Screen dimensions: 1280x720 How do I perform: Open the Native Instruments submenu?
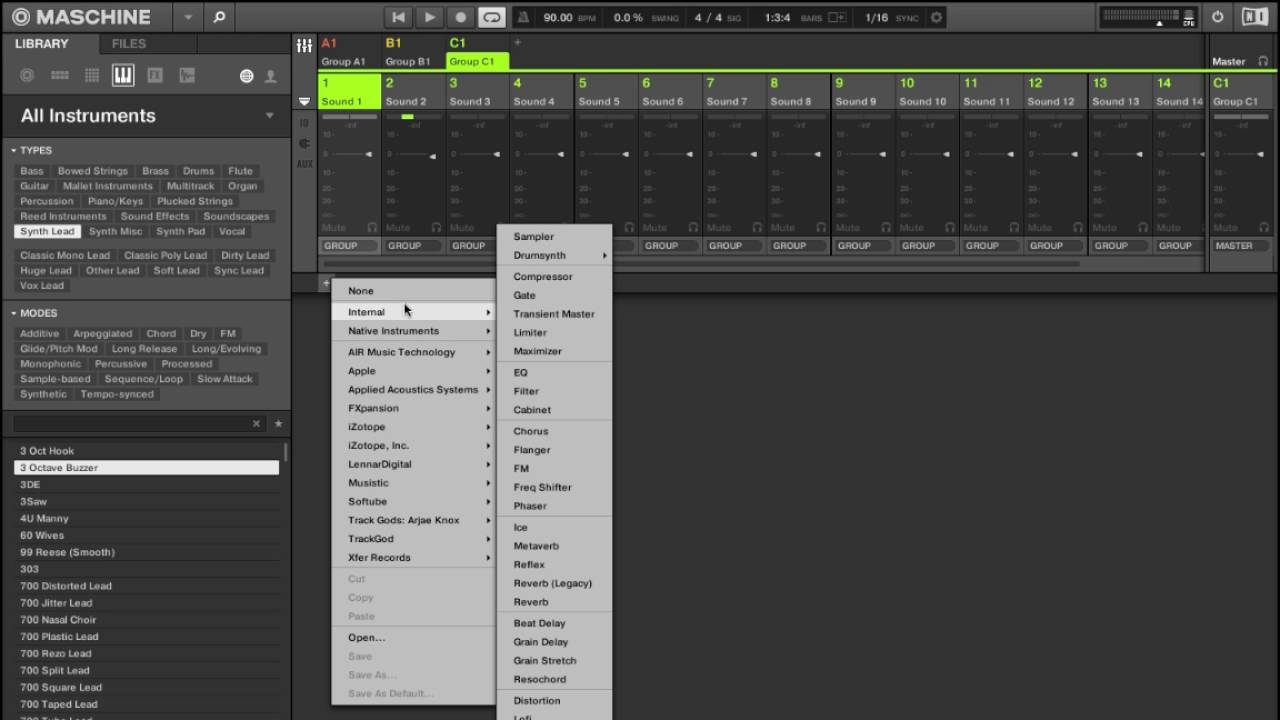pos(413,331)
